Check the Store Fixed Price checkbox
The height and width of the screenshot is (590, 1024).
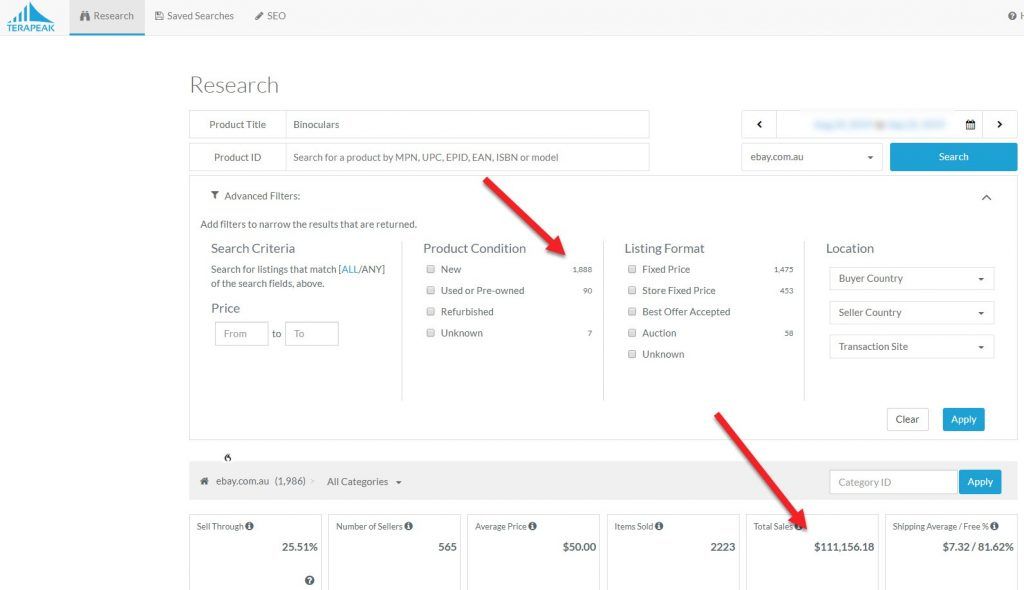click(x=632, y=290)
